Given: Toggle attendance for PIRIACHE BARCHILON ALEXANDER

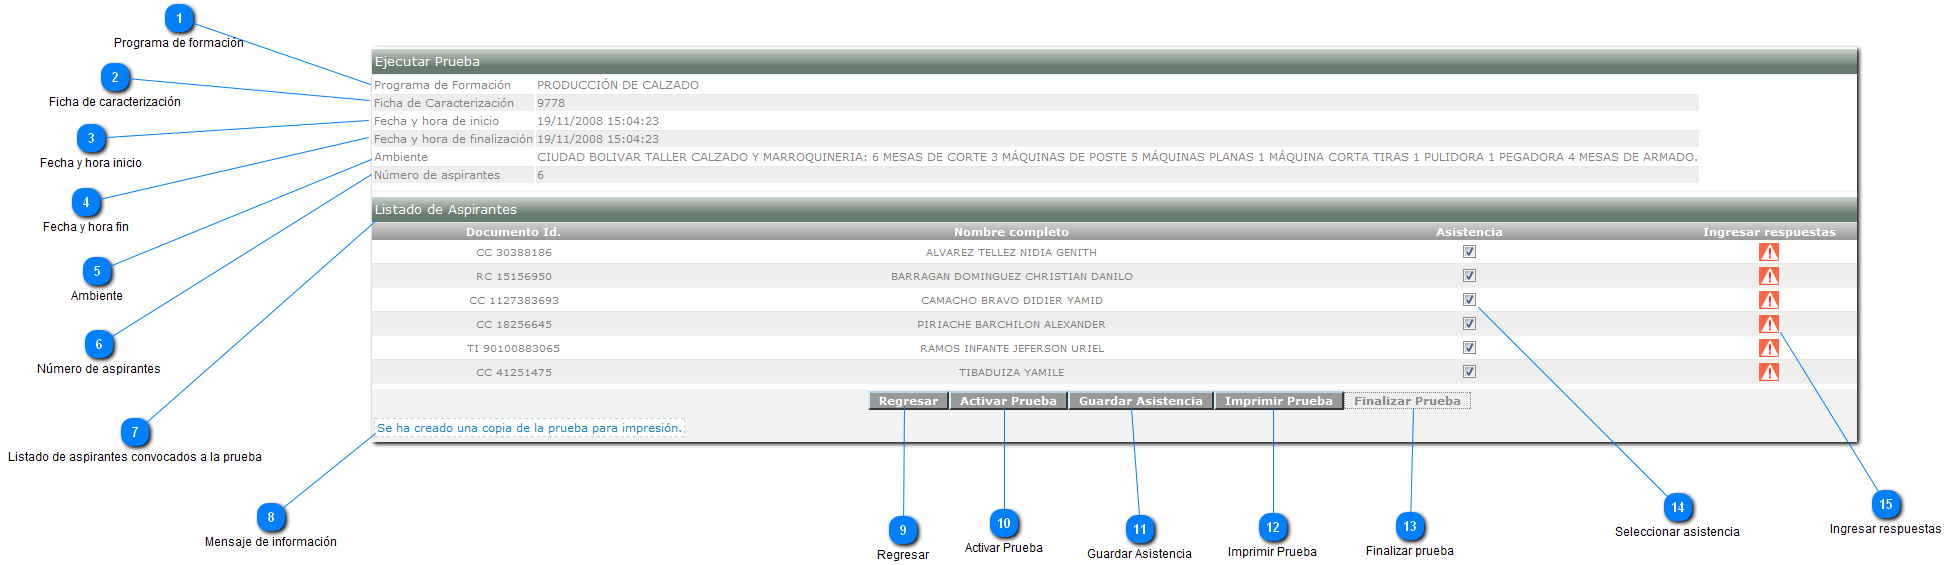Looking at the screenshot, I should [1469, 324].
